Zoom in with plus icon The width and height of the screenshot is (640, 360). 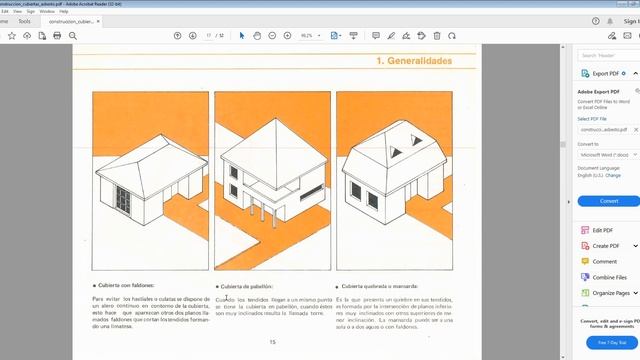[287, 36]
